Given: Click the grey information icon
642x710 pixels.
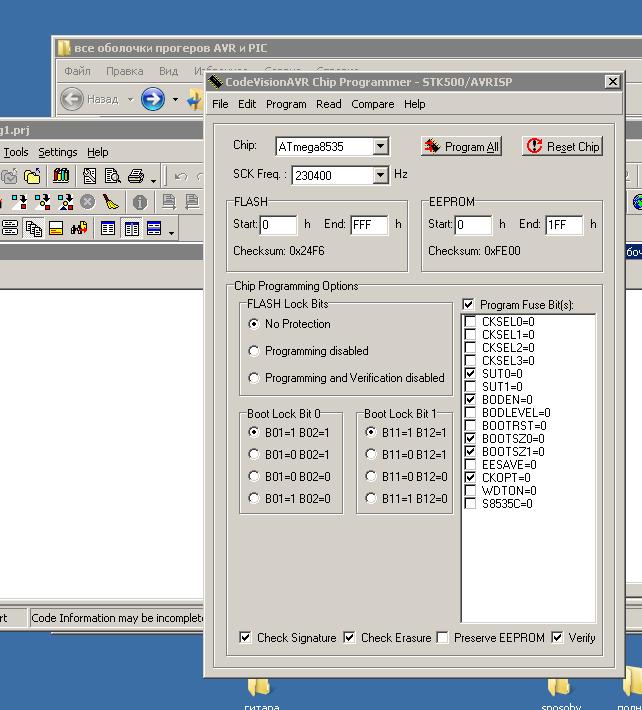Looking at the screenshot, I should click(140, 202).
